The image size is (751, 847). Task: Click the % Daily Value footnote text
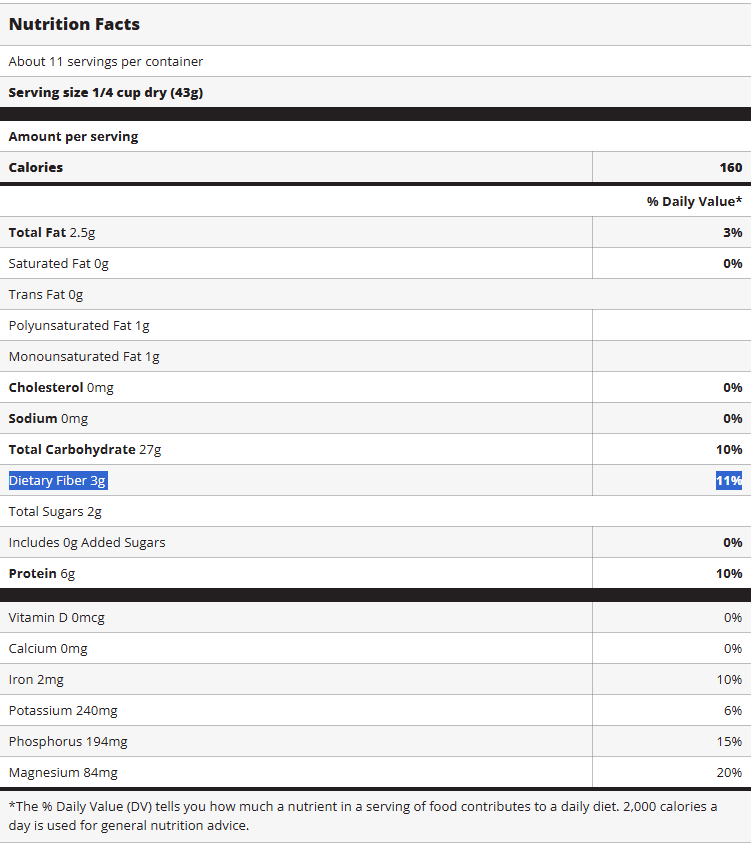(362, 815)
